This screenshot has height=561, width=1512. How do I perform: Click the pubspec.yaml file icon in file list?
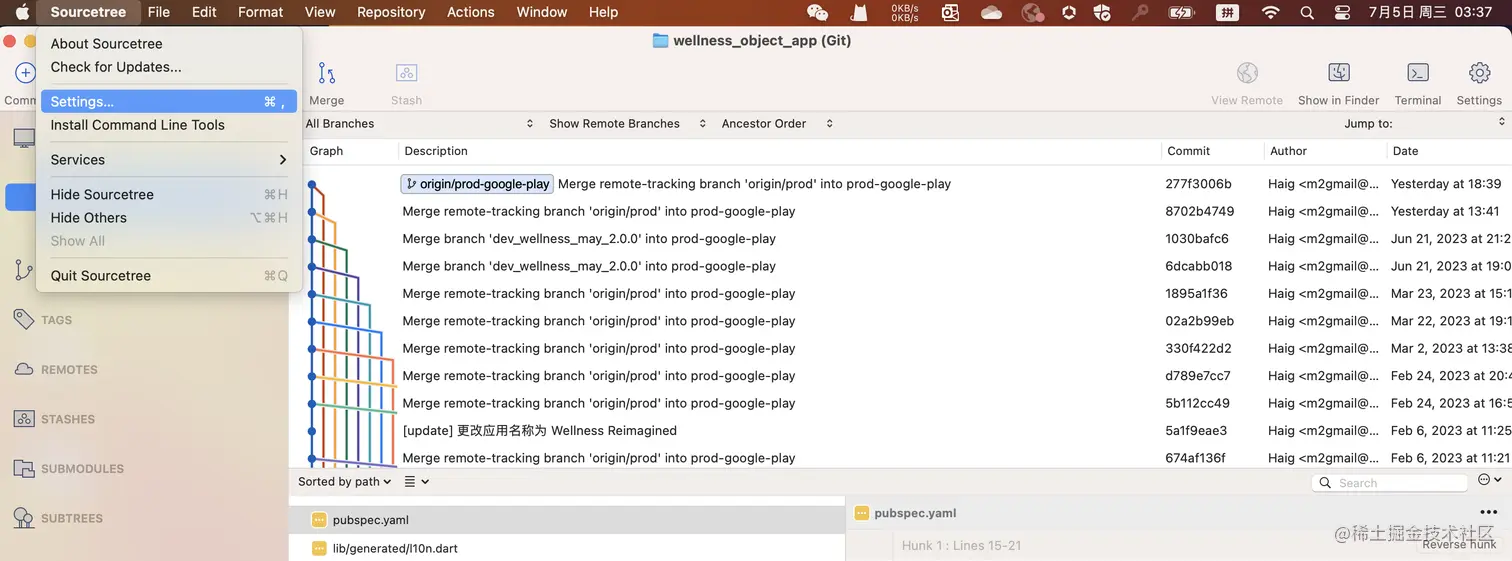[319, 520]
